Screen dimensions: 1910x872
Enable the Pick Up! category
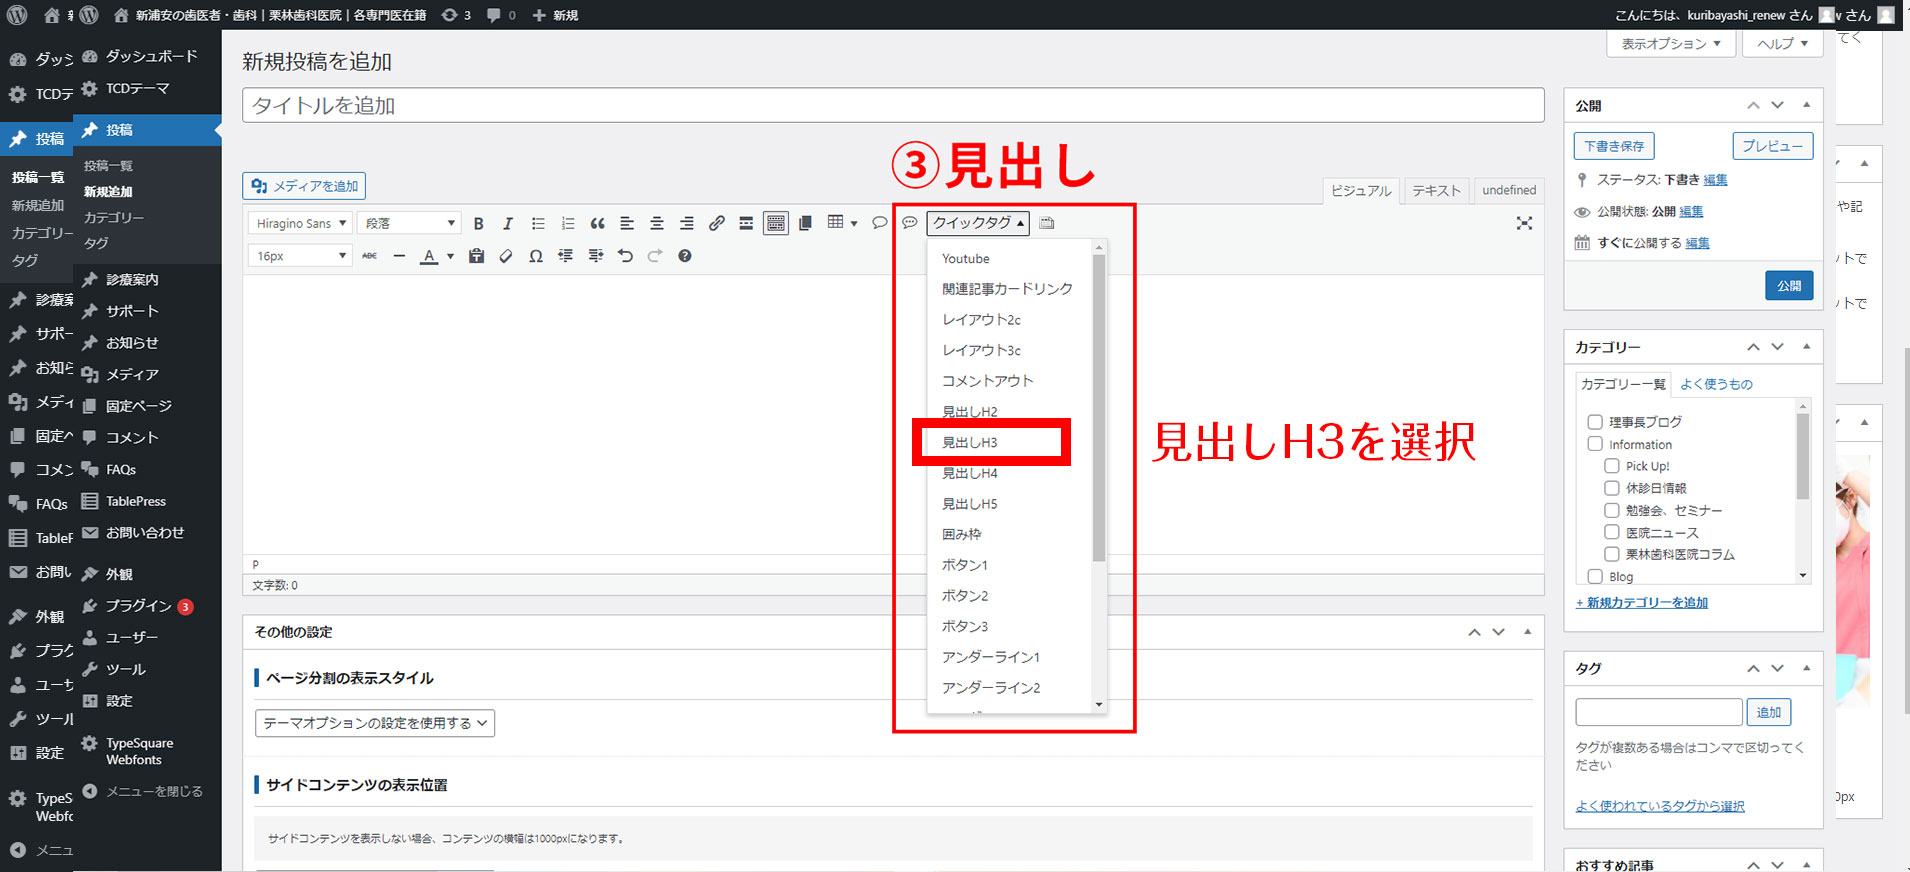click(1611, 466)
